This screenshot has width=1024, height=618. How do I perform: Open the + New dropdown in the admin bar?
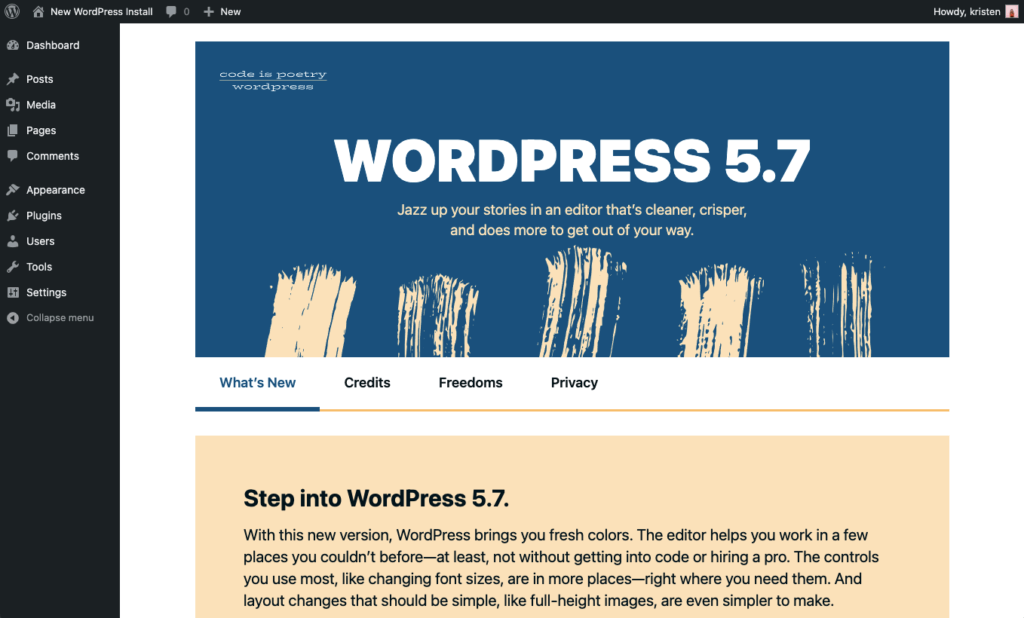coord(222,11)
